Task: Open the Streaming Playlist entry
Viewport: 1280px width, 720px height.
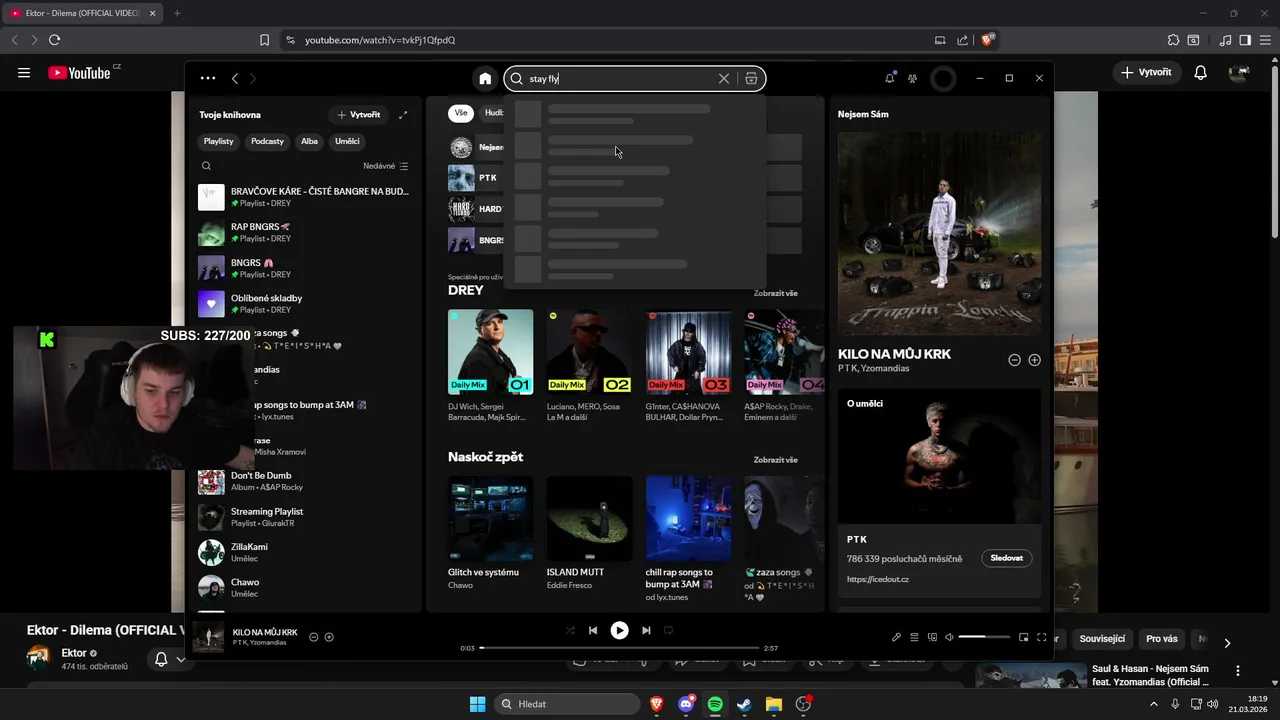Action: 304,517
